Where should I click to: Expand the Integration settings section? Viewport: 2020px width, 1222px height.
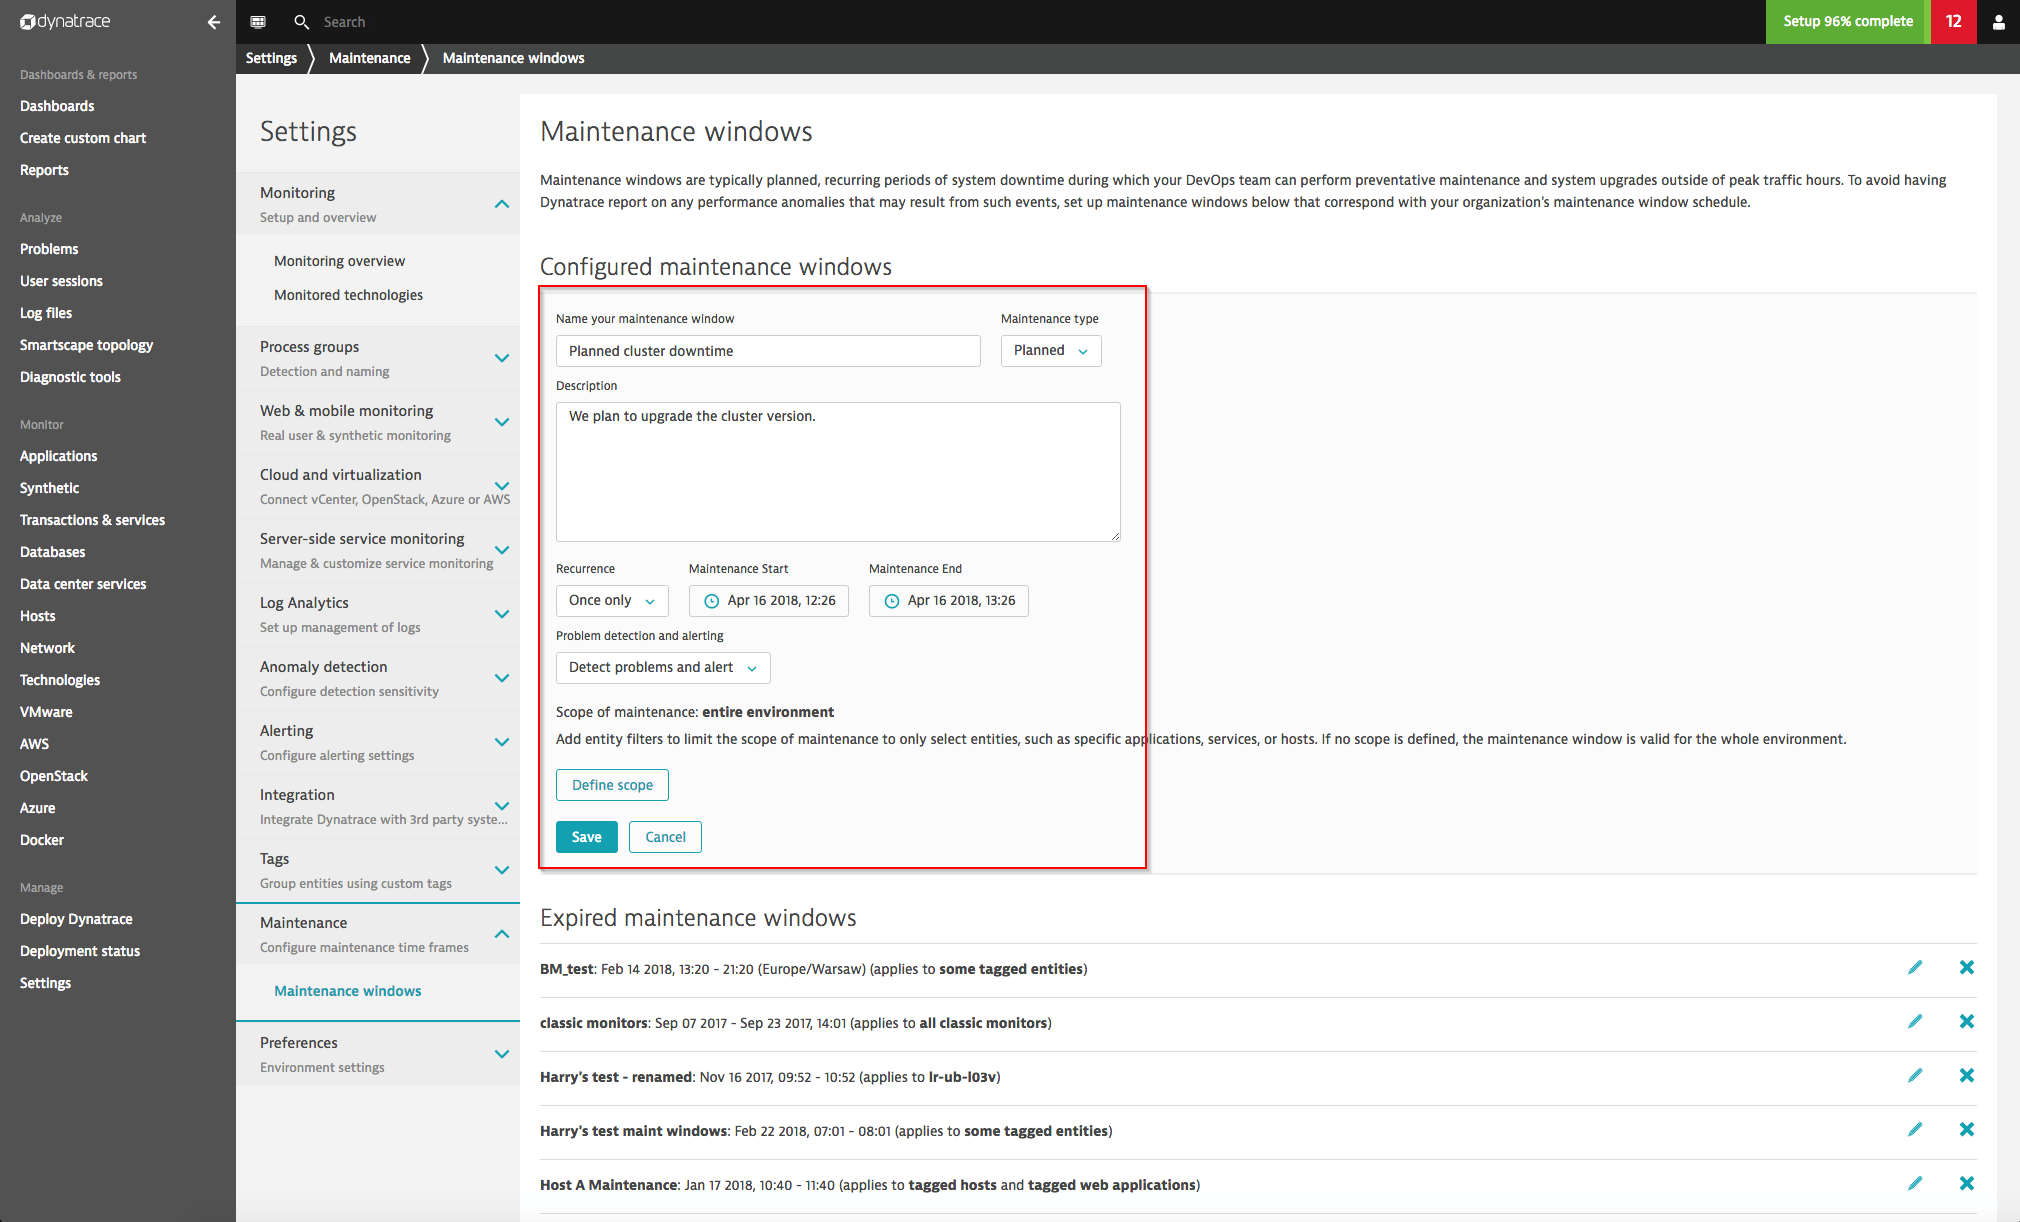point(502,806)
